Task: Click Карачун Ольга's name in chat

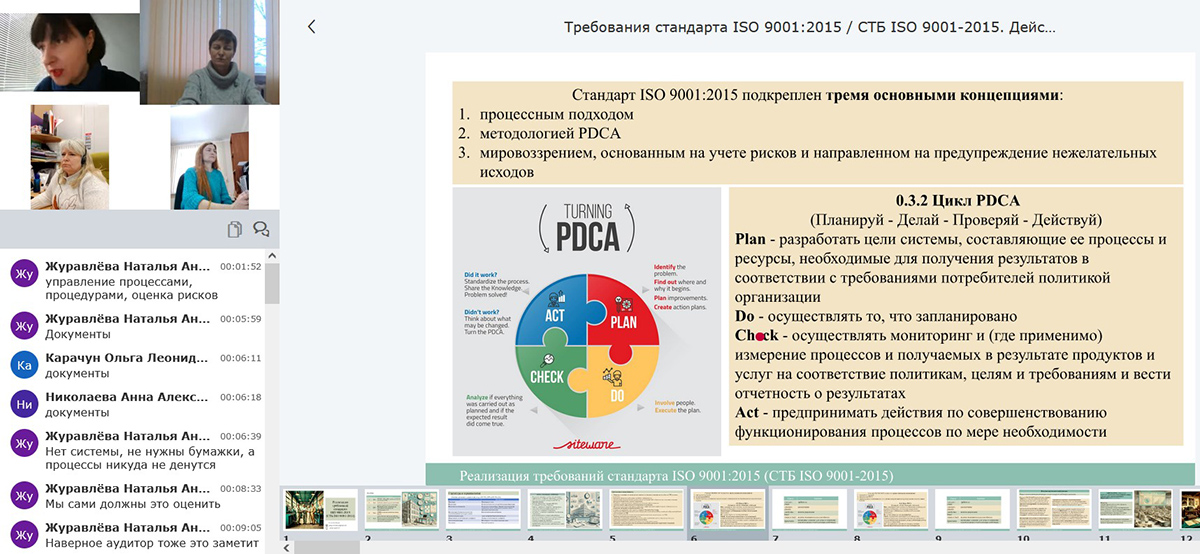Action: [126, 358]
